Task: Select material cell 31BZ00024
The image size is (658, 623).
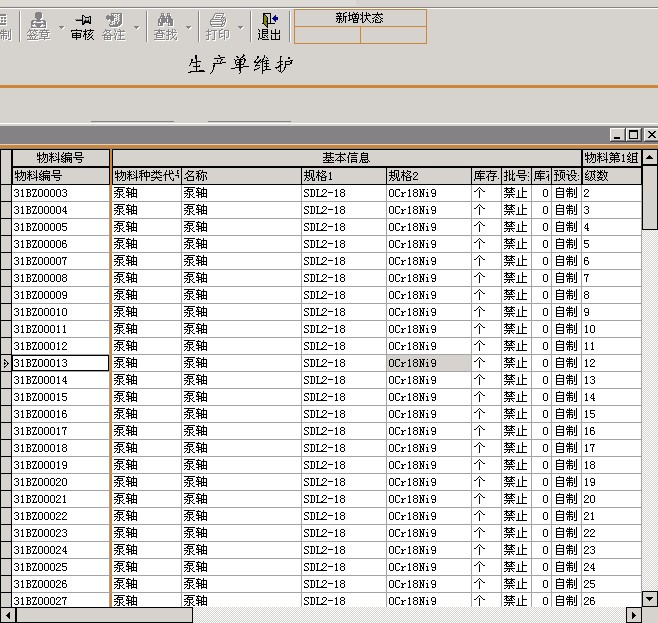Action: (x=60, y=550)
